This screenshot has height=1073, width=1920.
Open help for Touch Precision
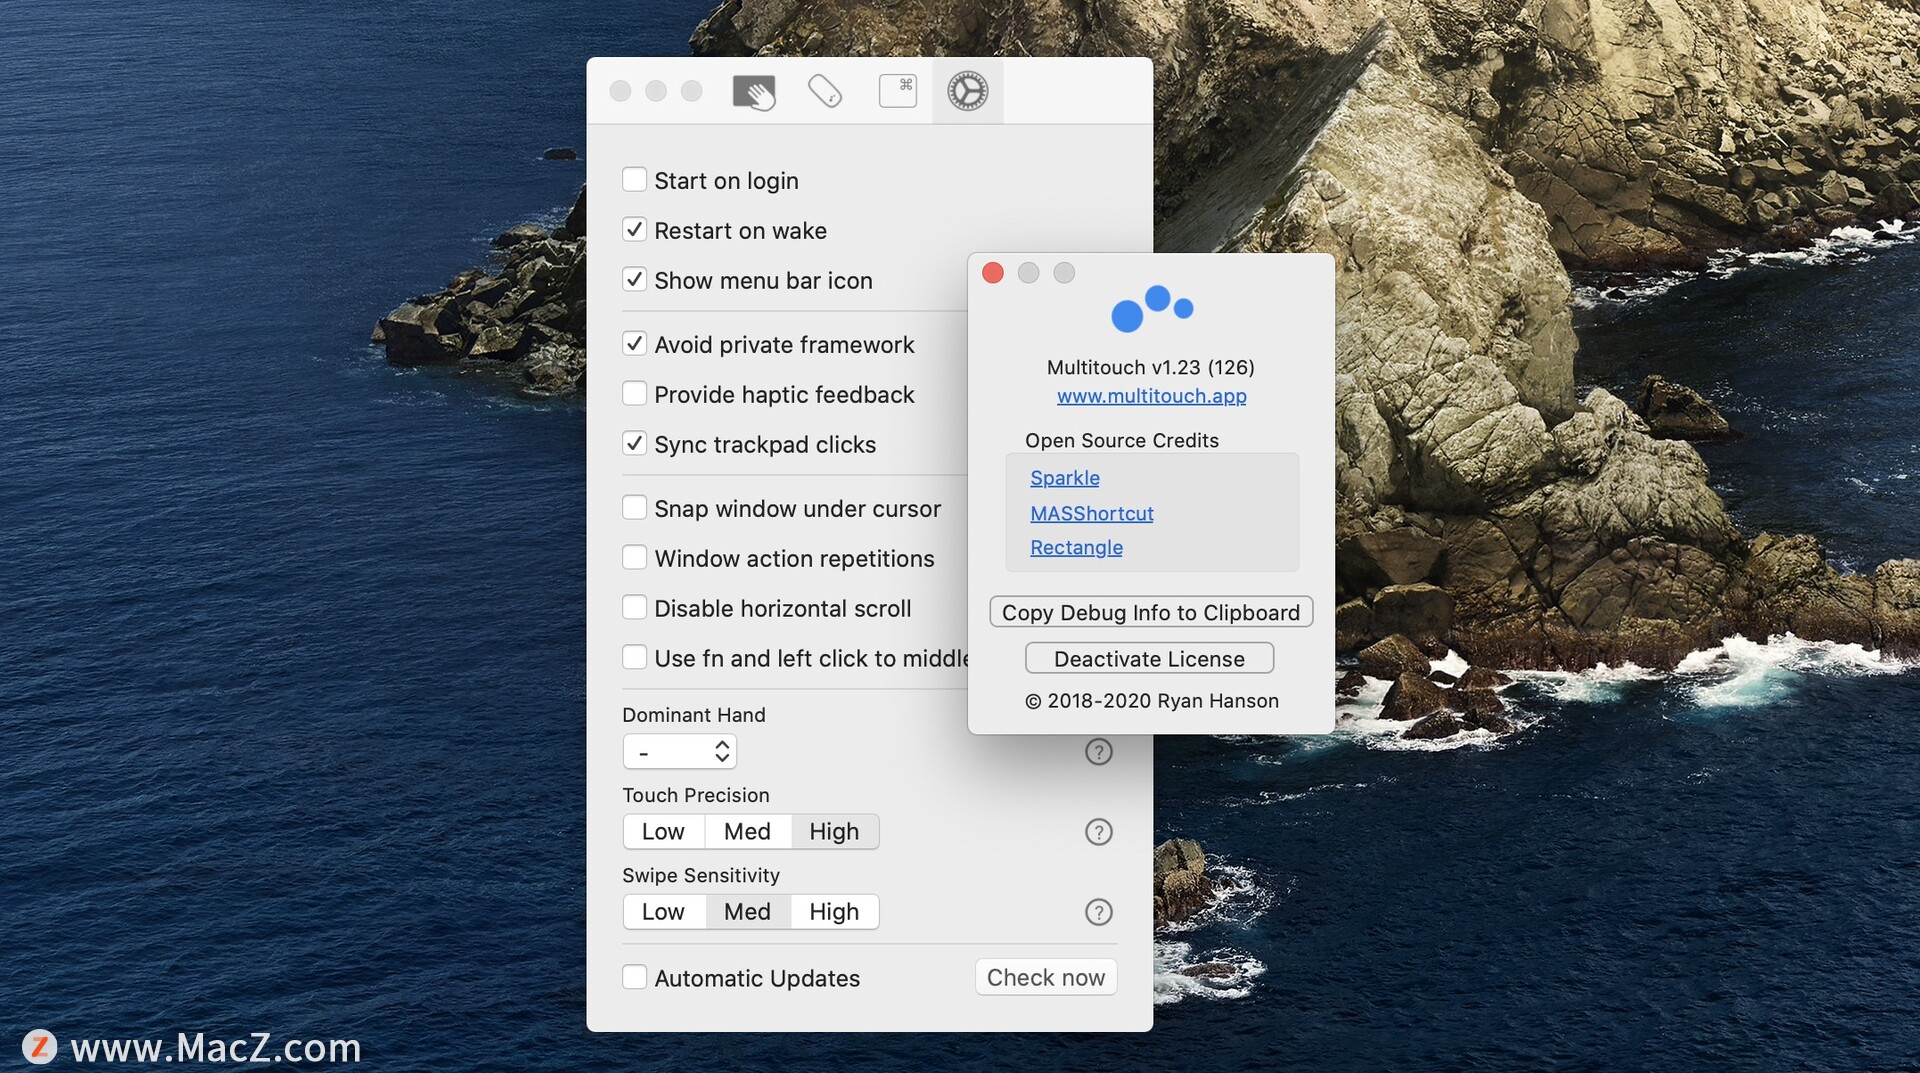point(1098,832)
